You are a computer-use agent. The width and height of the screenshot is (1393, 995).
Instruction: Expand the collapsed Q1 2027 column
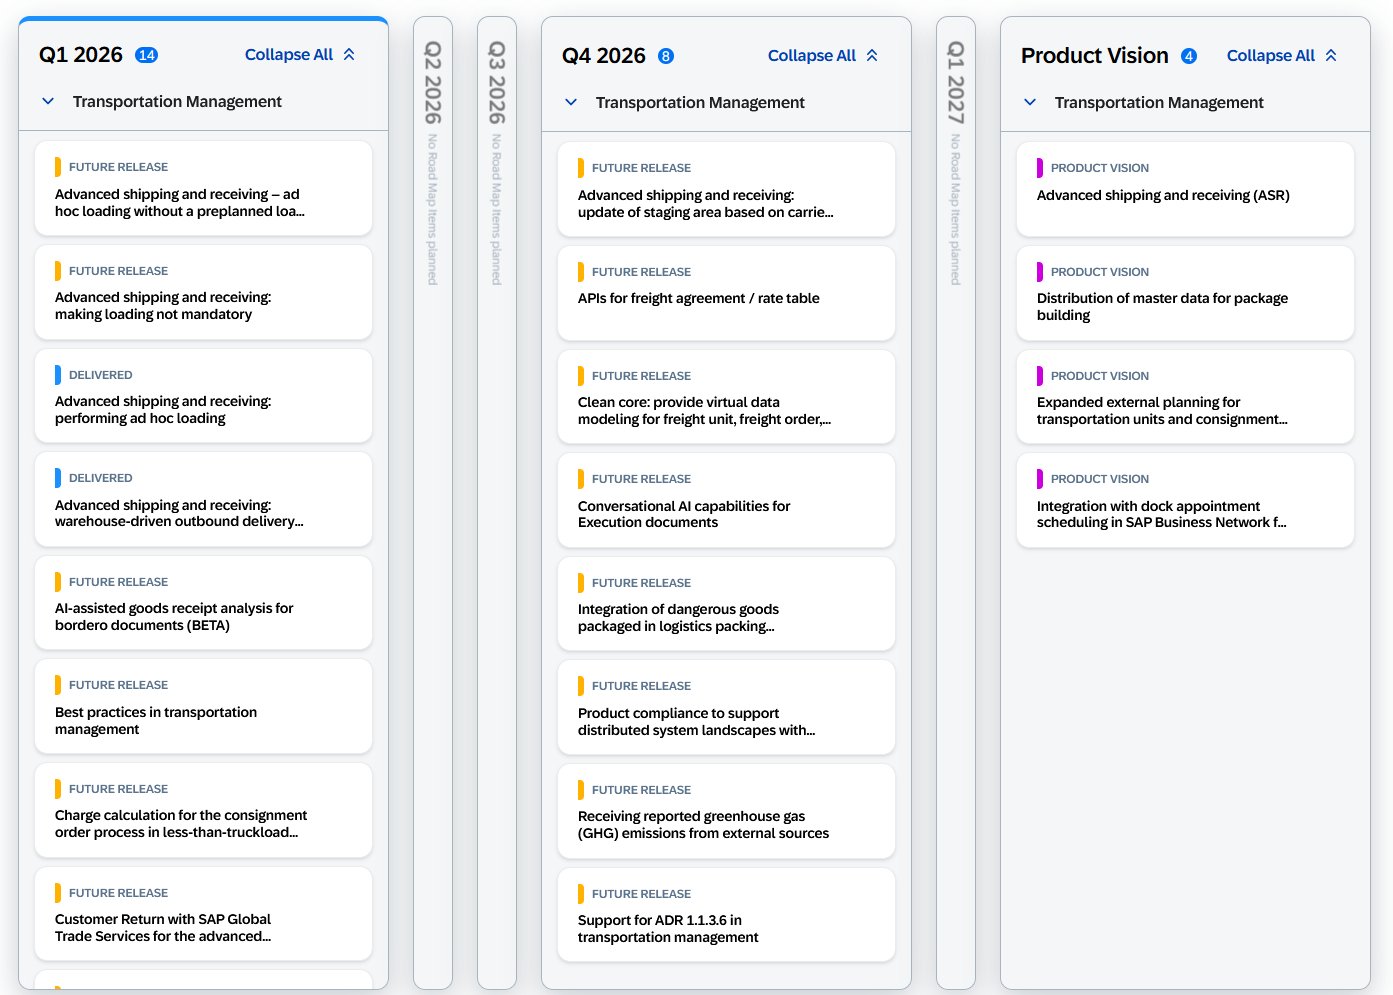click(x=956, y=503)
